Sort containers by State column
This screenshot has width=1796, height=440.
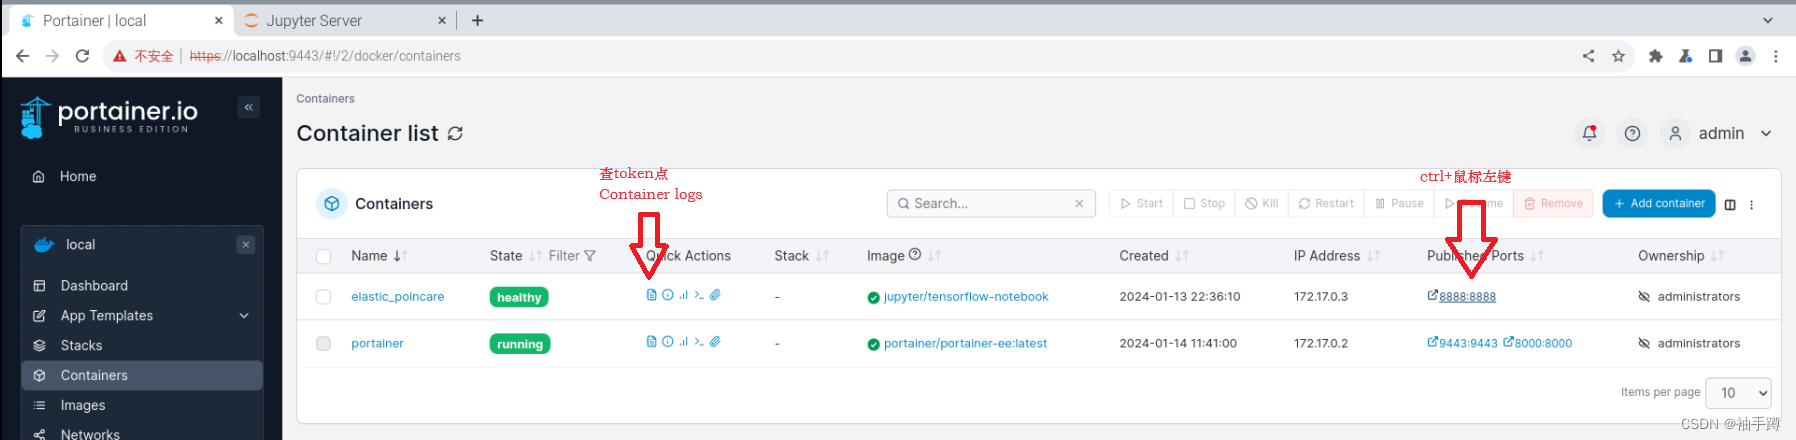click(x=515, y=256)
